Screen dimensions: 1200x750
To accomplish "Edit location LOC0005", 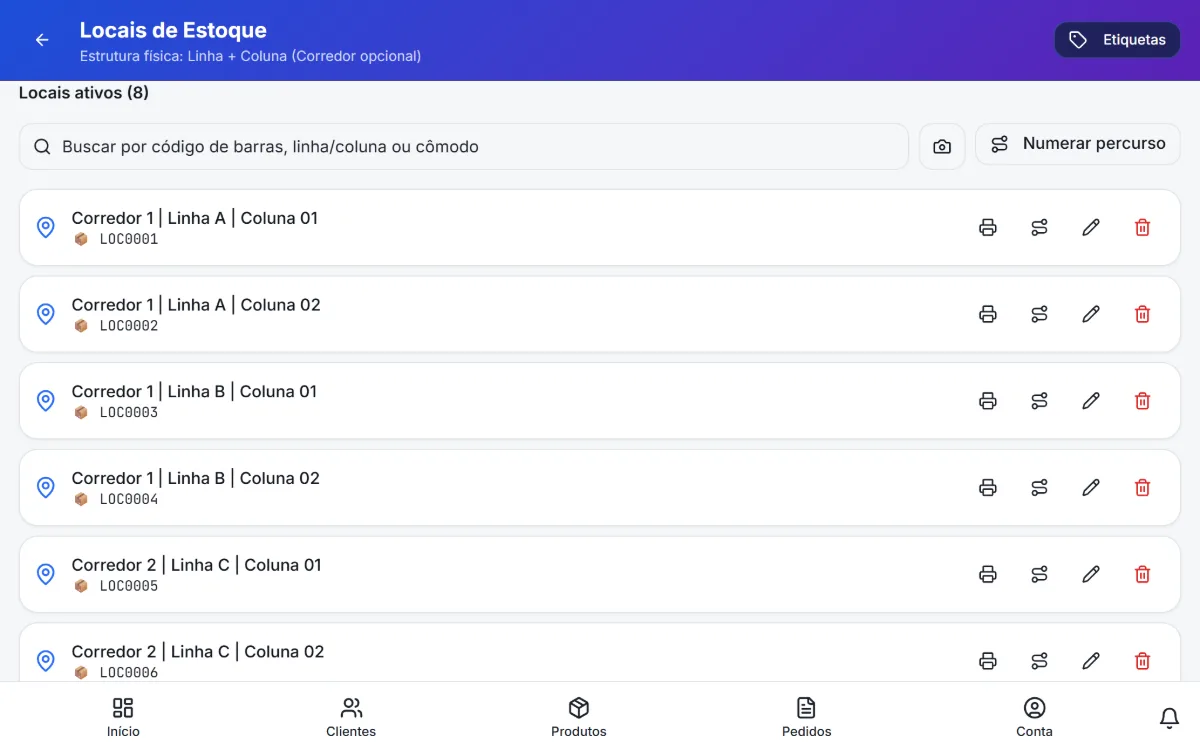I will tap(1091, 574).
